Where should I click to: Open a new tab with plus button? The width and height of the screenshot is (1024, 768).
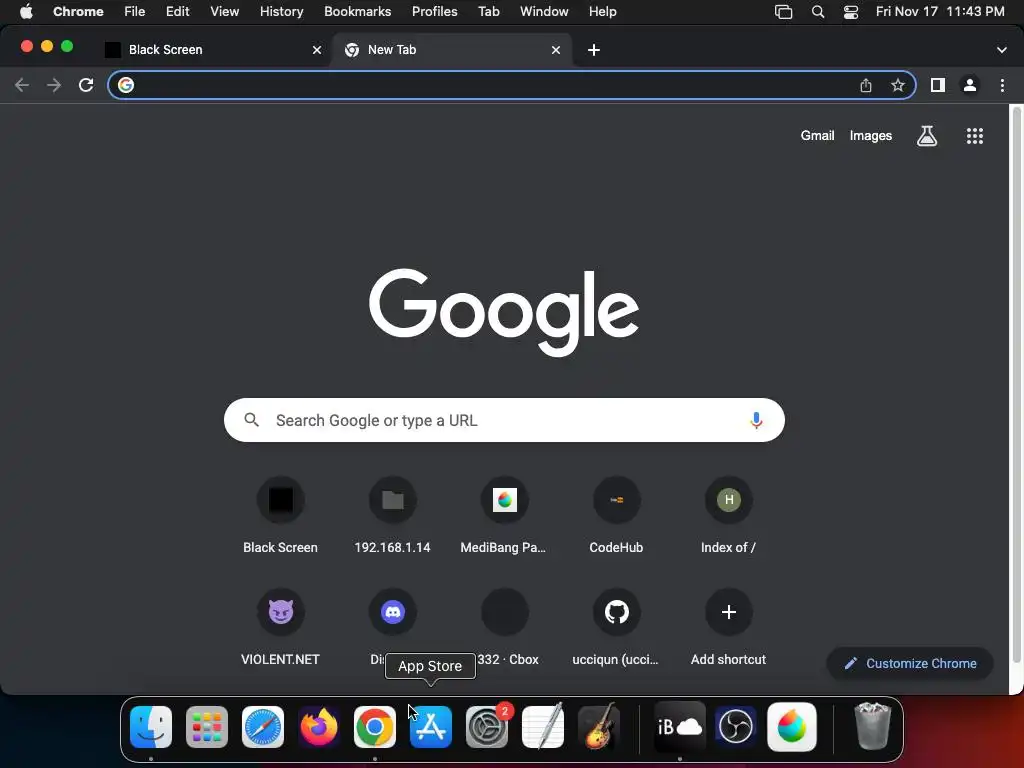pos(594,50)
